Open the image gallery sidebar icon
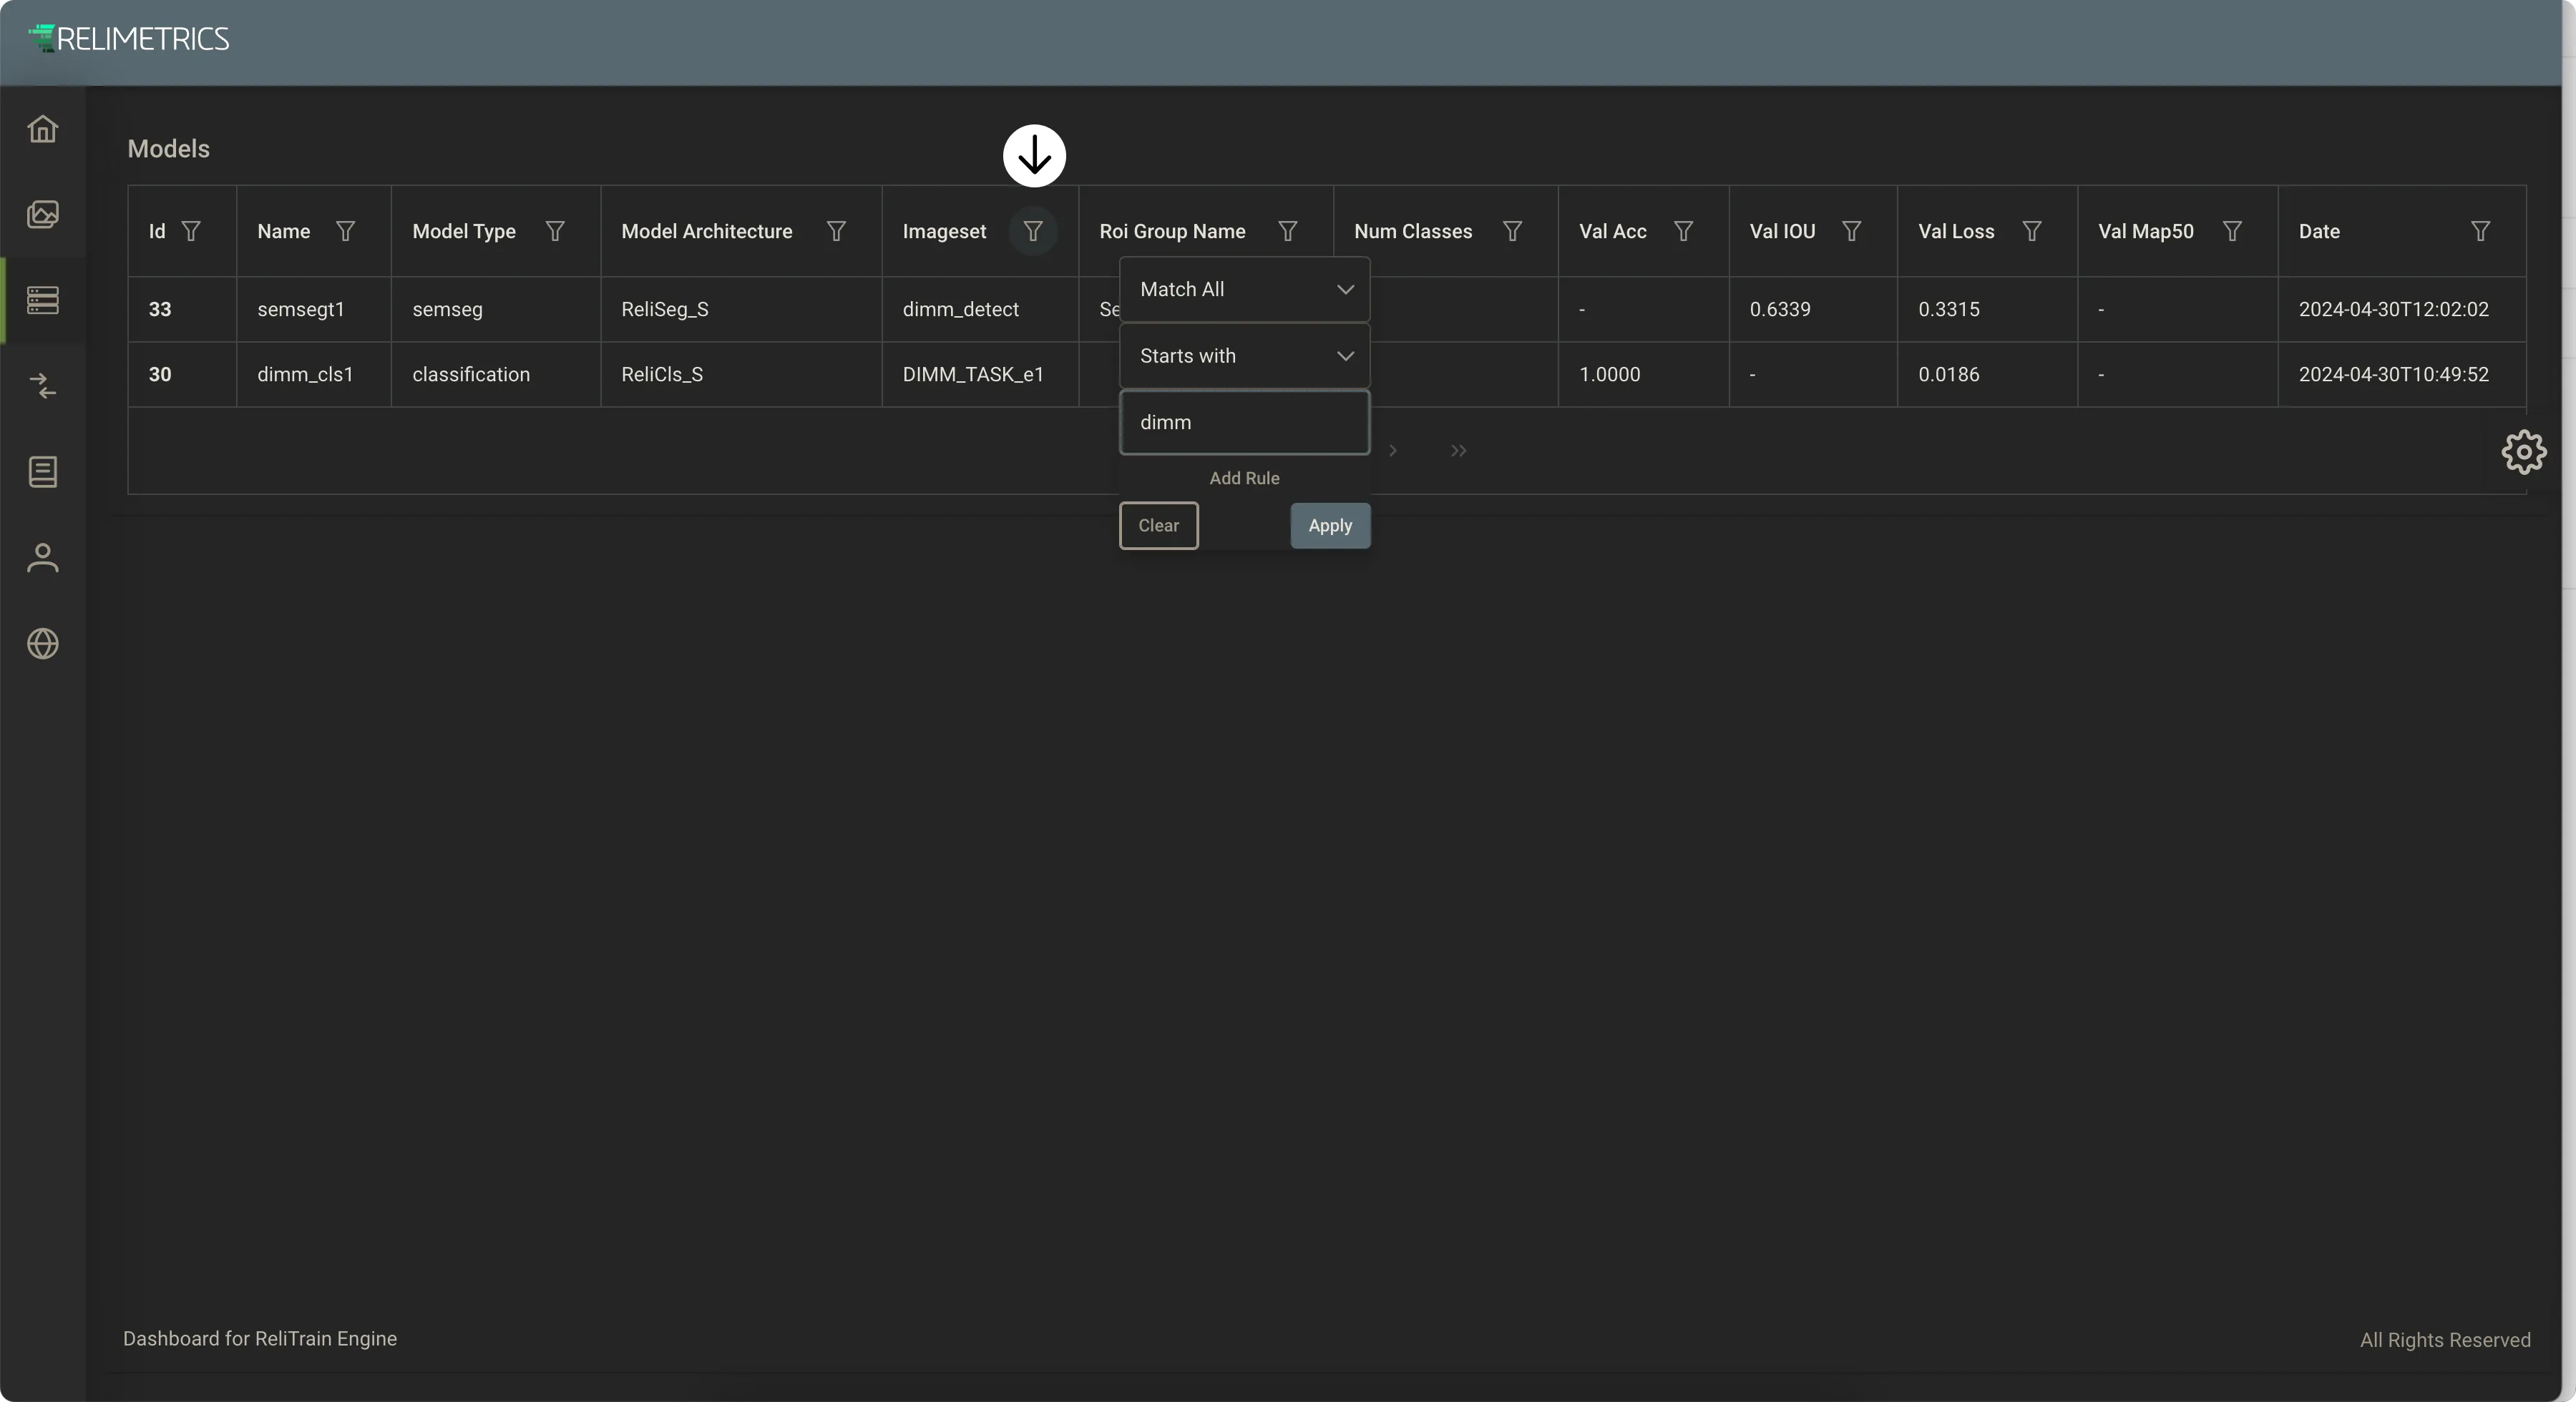Image resolution: width=2576 pixels, height=1402 pixels. coord(43,214)
